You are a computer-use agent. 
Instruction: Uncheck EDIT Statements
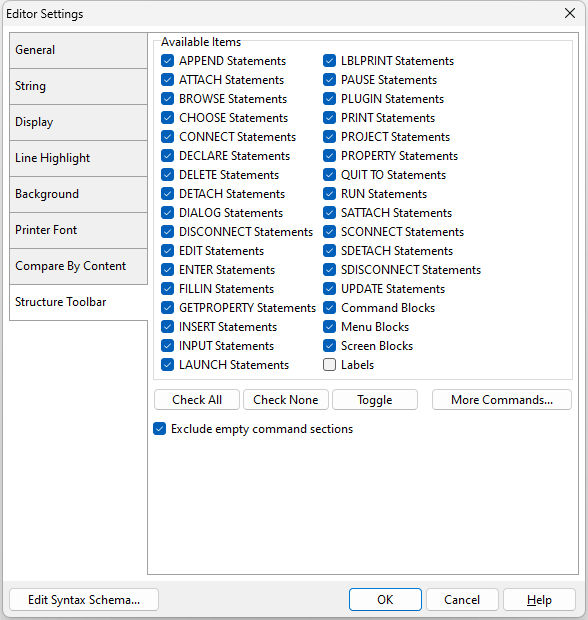167,251
